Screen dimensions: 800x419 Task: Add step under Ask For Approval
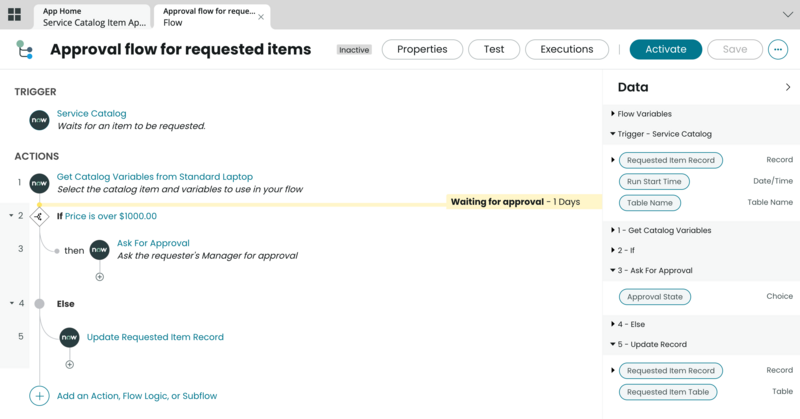click(99, 277)
